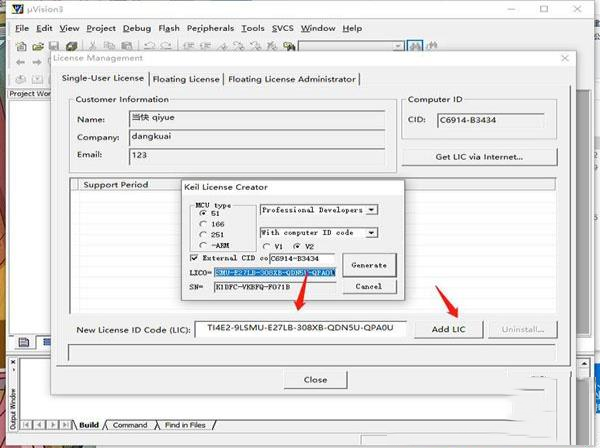This screenshot has height=448, width=600.
Task: Open the Professional Developers dropdown
Action: [371, 210]
